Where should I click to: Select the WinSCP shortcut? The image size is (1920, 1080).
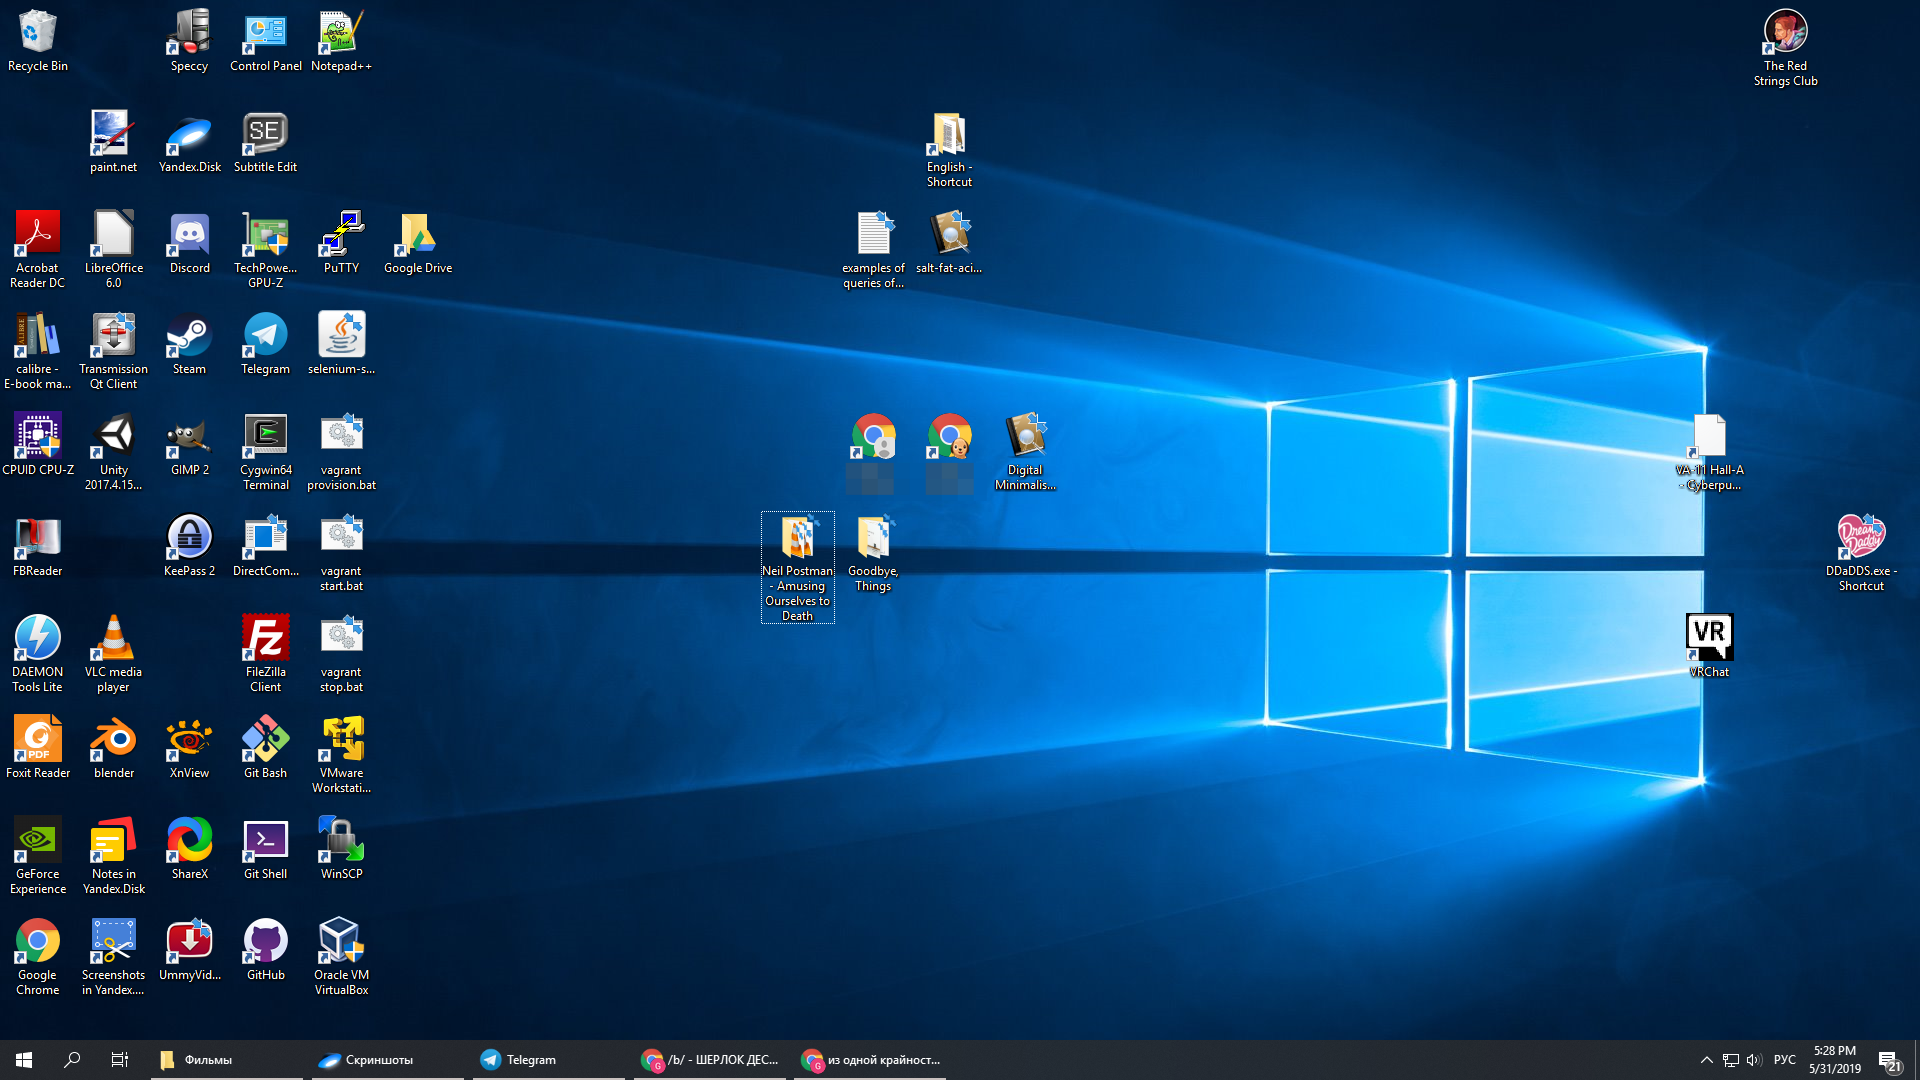(341, 848)
